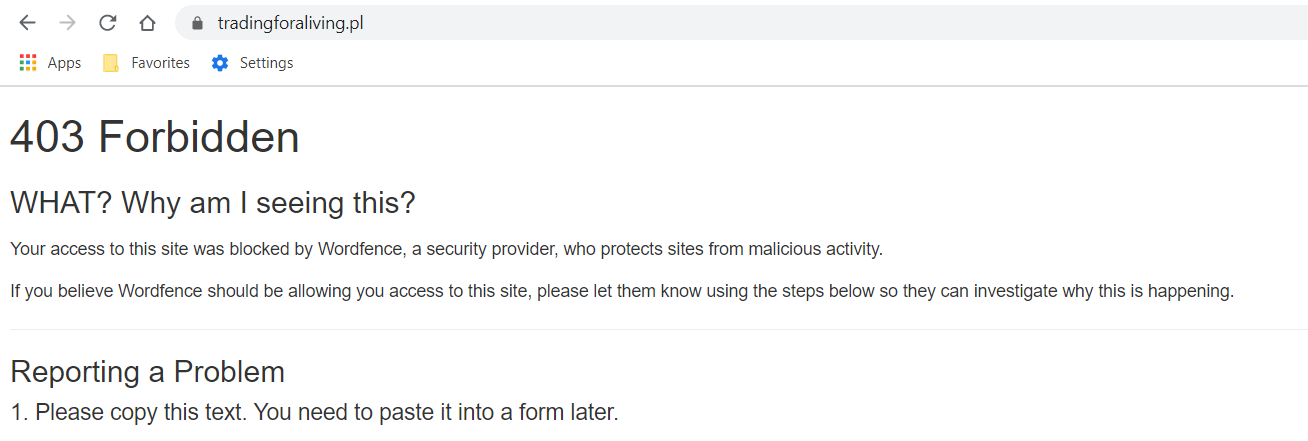
Task: Open site info via the padlock icon
Action: coord(196,23)
